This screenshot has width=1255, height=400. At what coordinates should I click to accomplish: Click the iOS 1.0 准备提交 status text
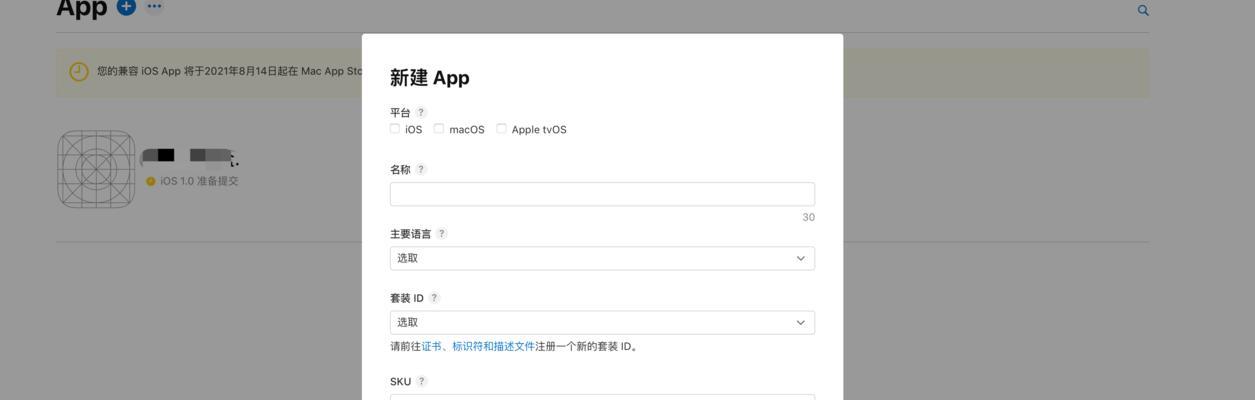[199, 181]
